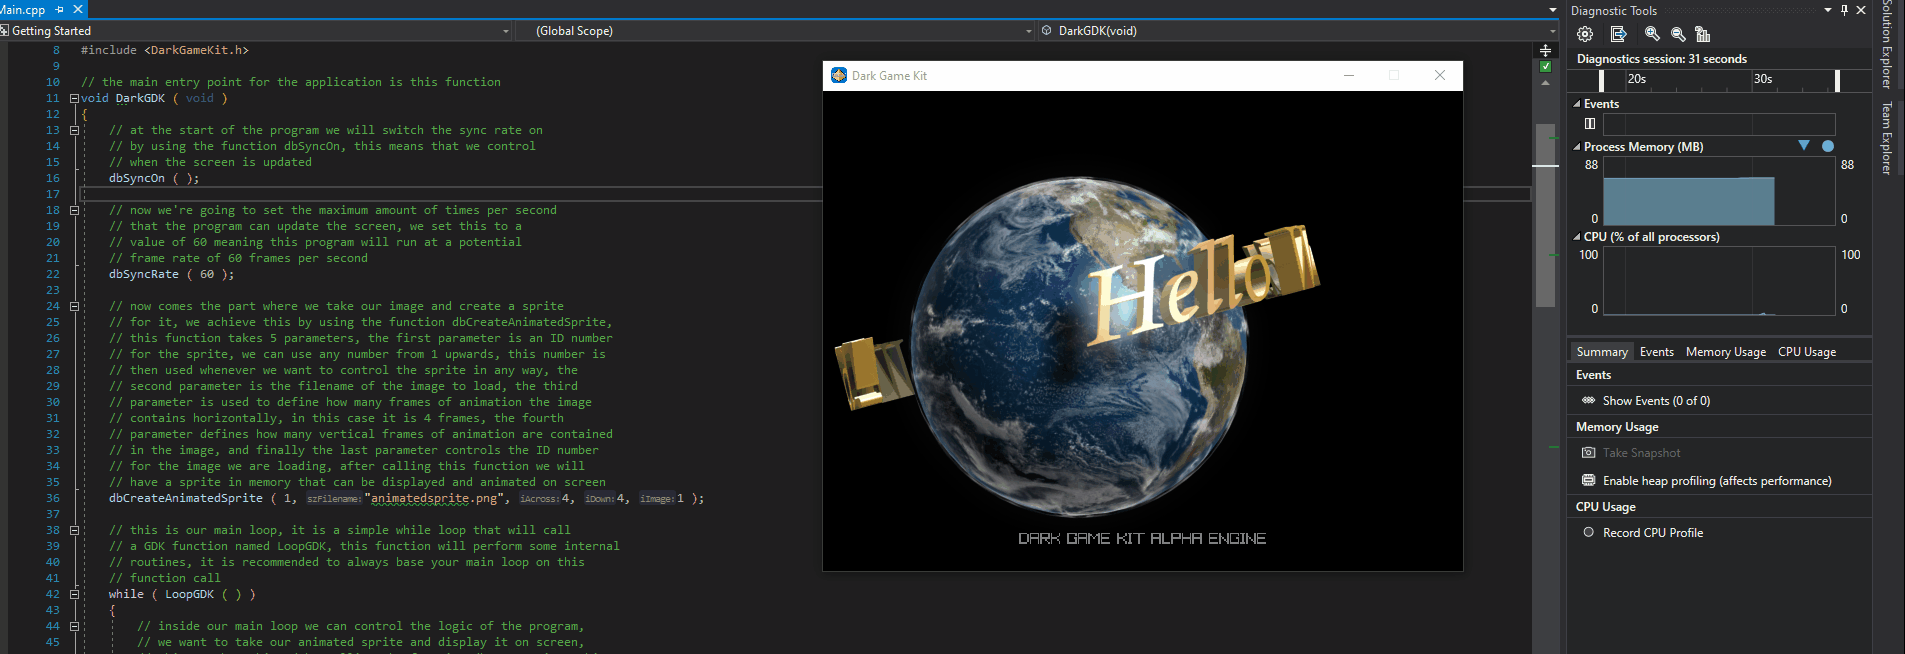Click the 20s mark on the timeline ruler
This screenshot has height=654, width=1905.
(1637, 79)
